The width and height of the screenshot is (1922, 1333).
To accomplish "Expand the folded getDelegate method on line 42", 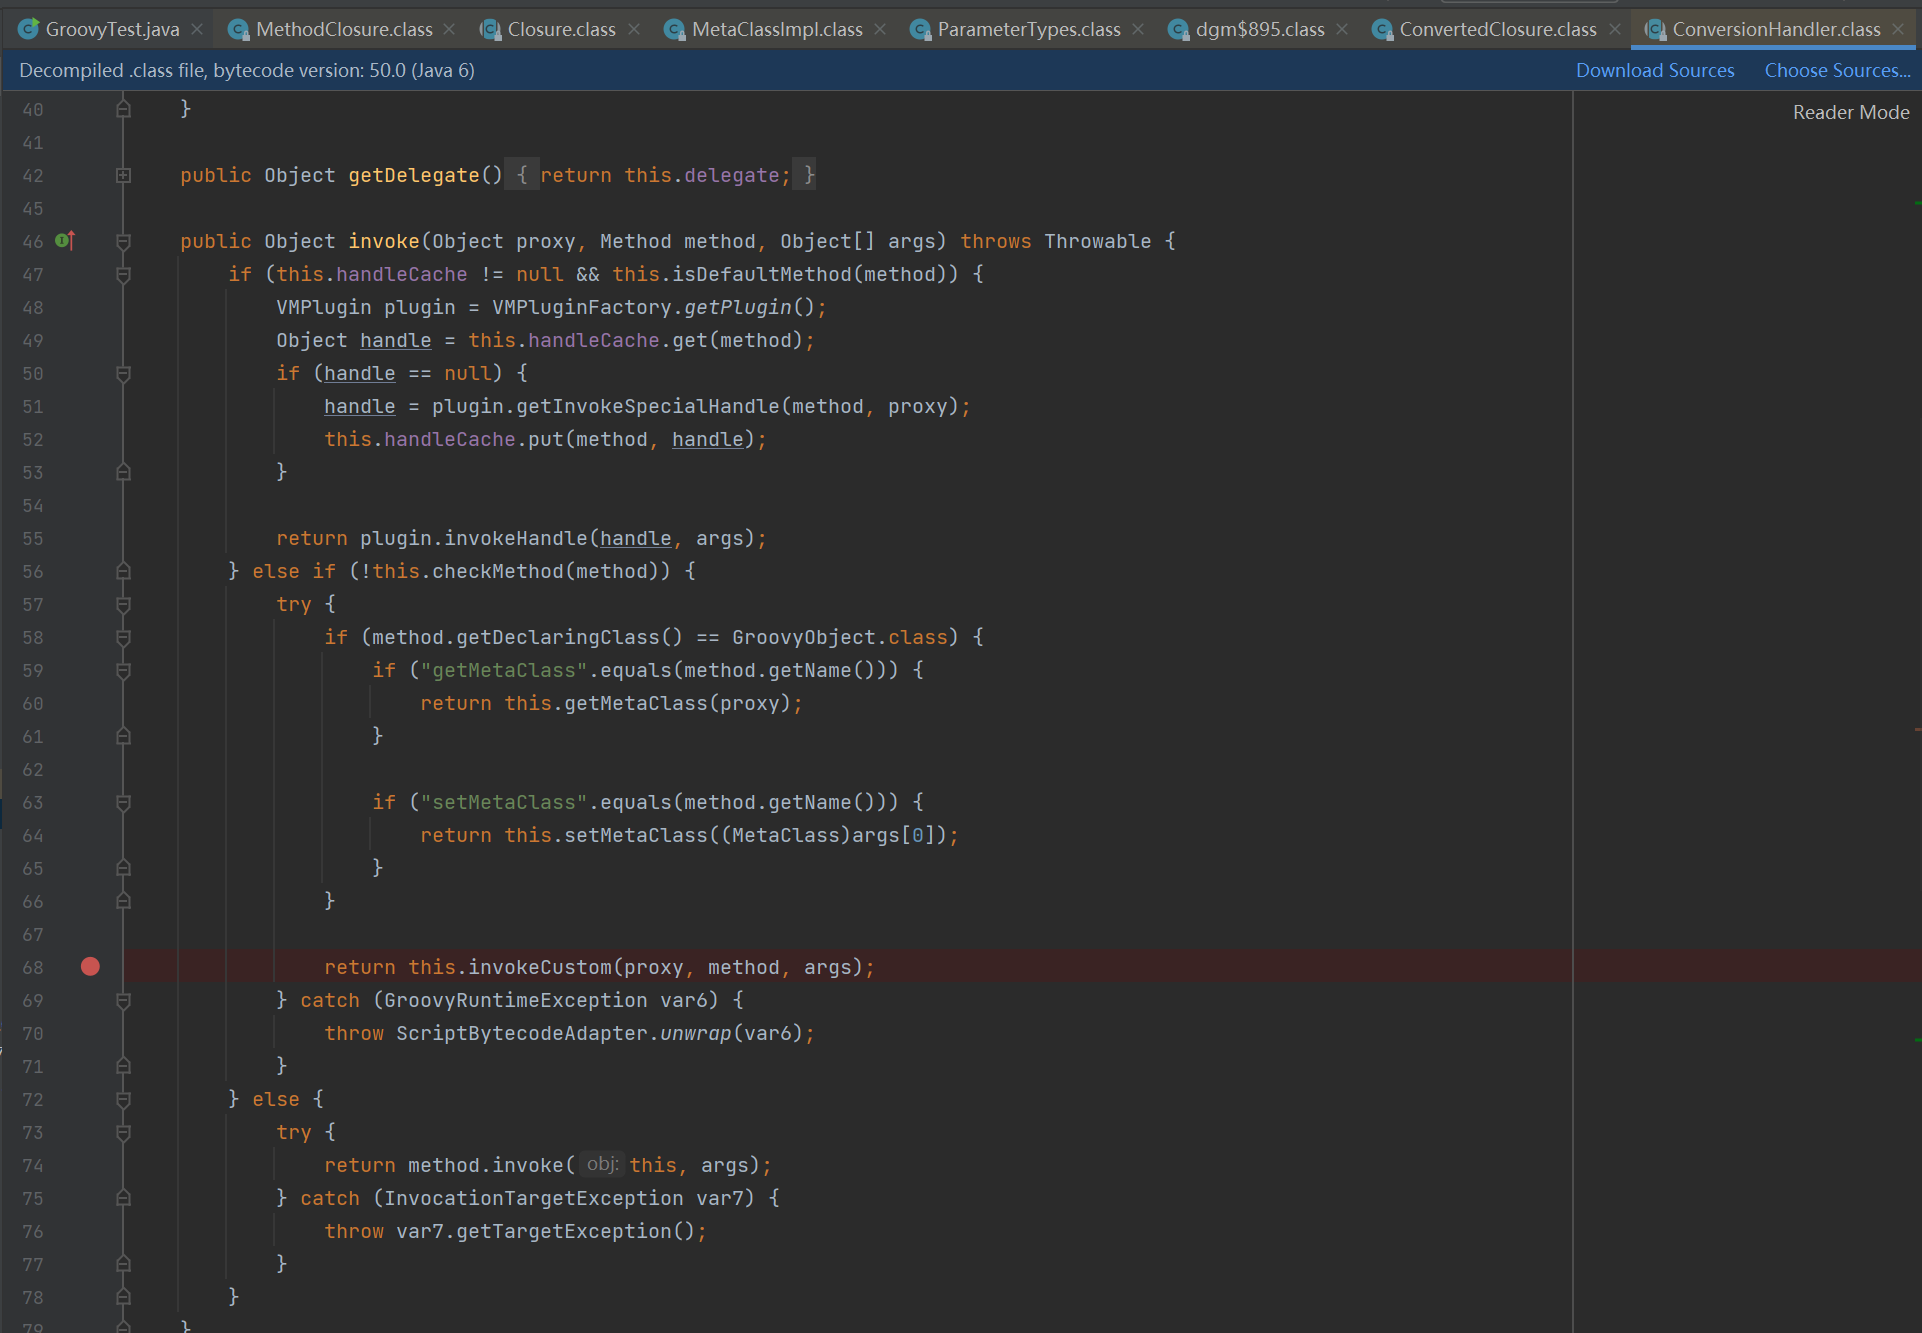I will coord(123,175).
